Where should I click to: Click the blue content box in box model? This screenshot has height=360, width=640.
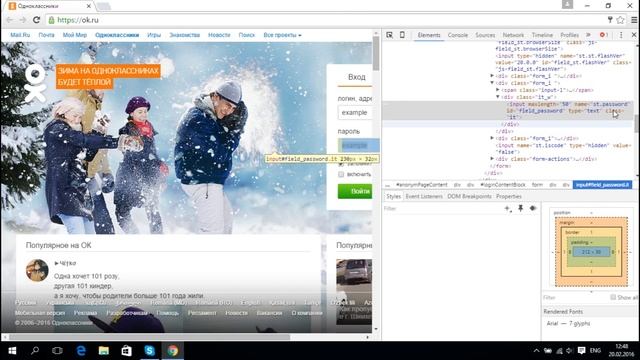[x=591, y=252]
